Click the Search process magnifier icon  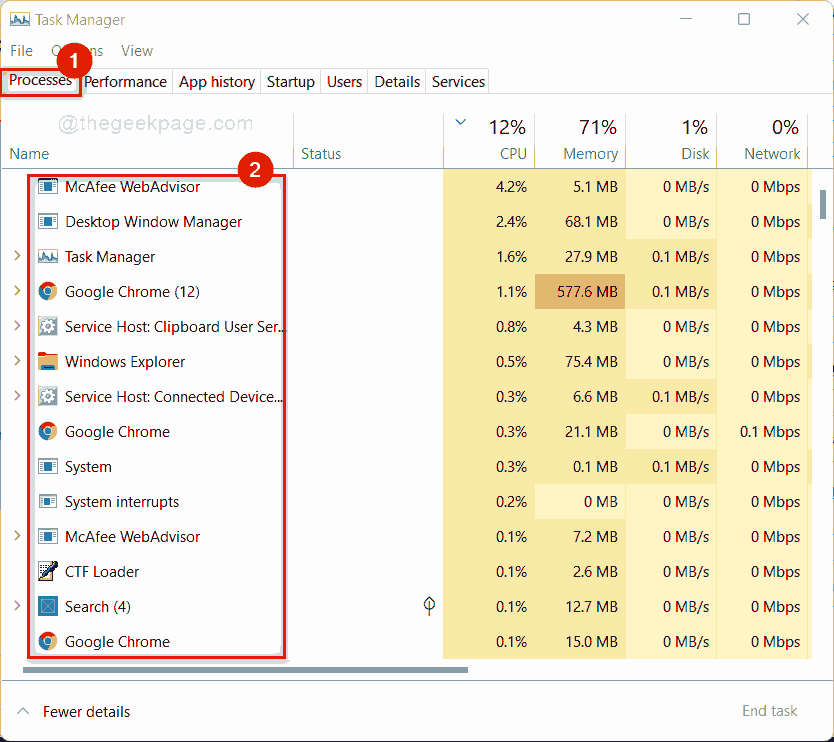point(47,606)
